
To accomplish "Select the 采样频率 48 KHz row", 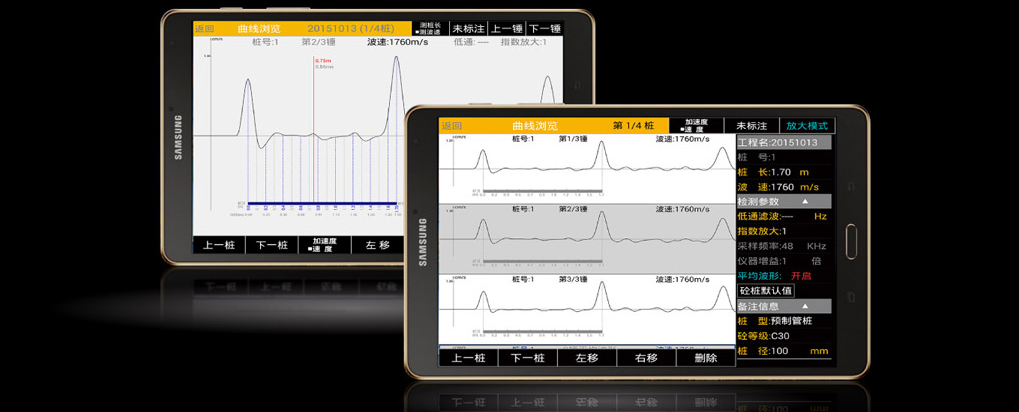I will tap(784, 246).
